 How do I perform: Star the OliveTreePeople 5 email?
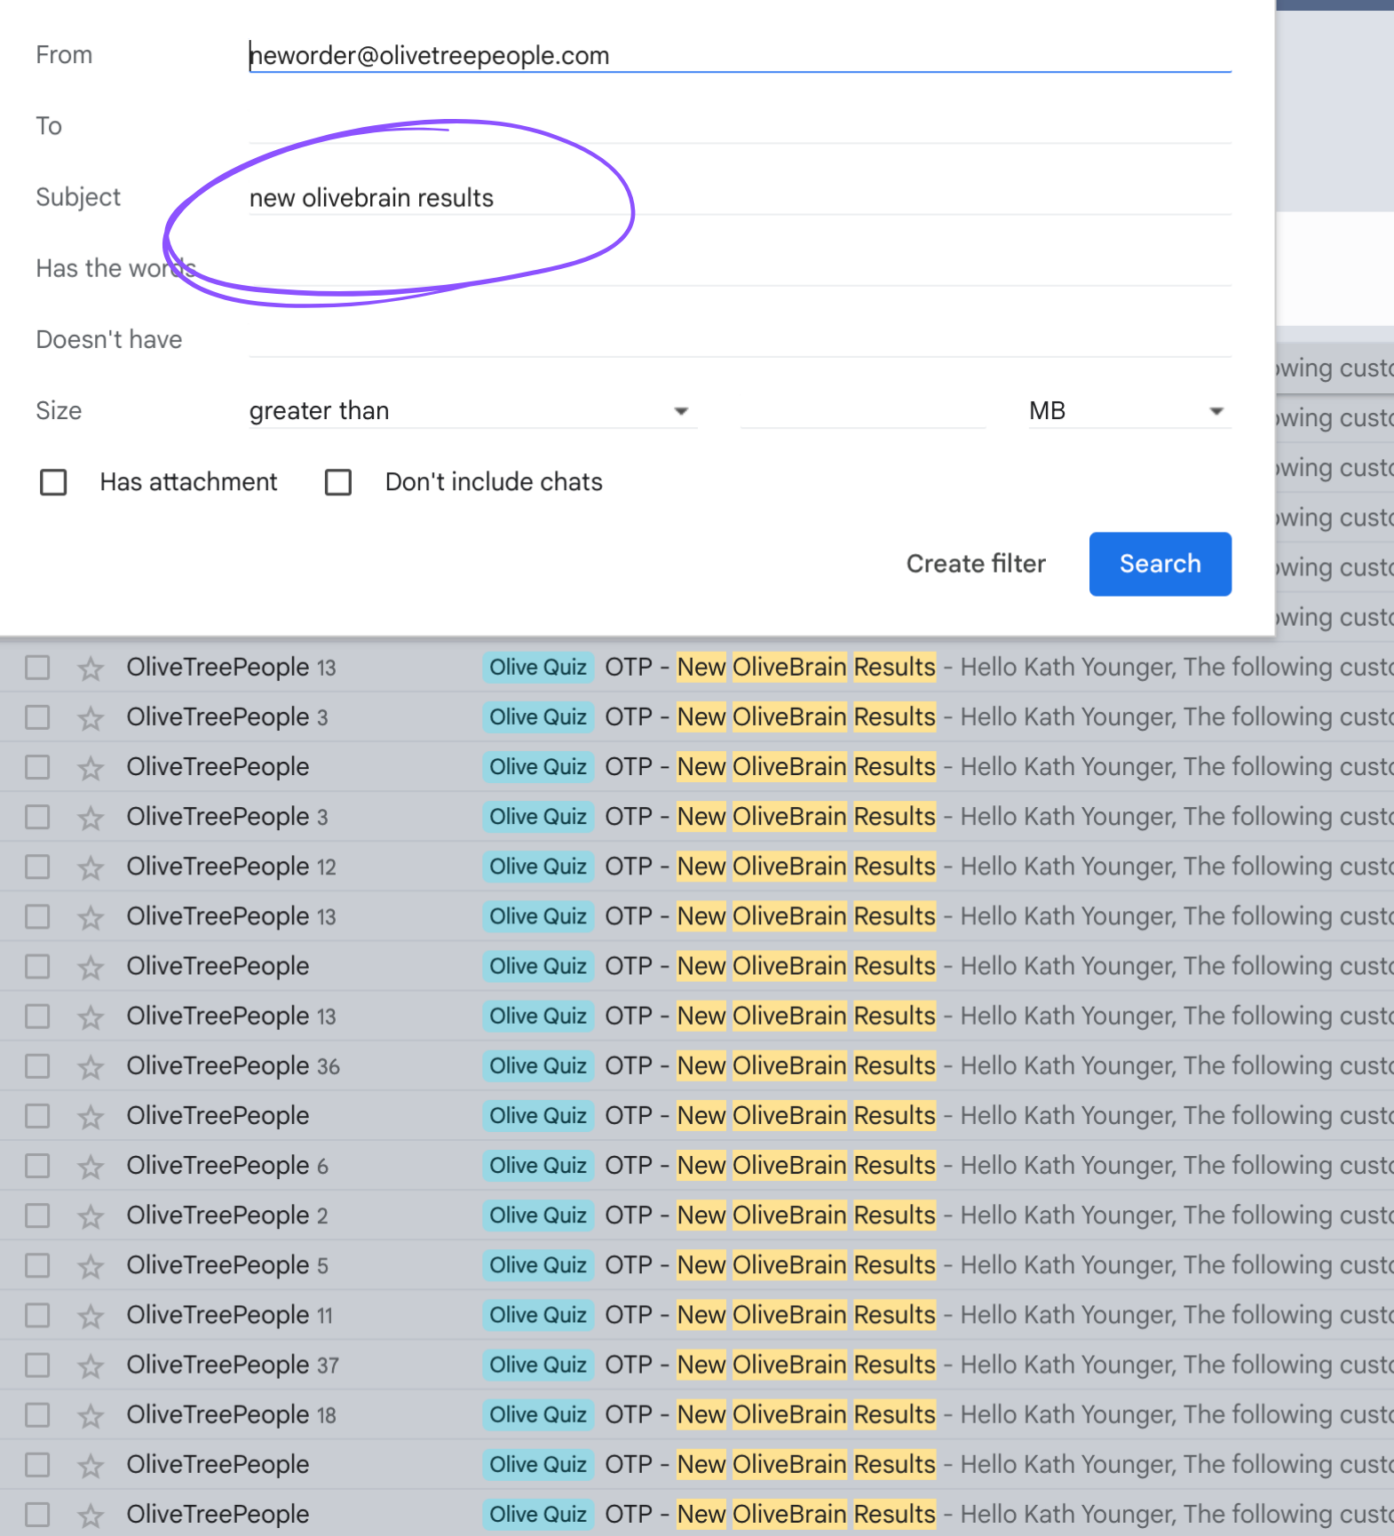(x=91, y=1266)
